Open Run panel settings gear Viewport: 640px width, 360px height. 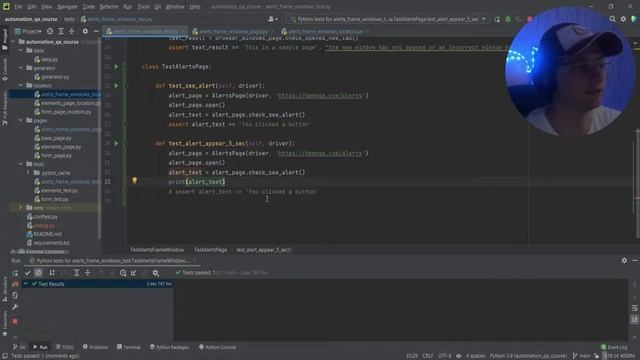coord(624,260)
